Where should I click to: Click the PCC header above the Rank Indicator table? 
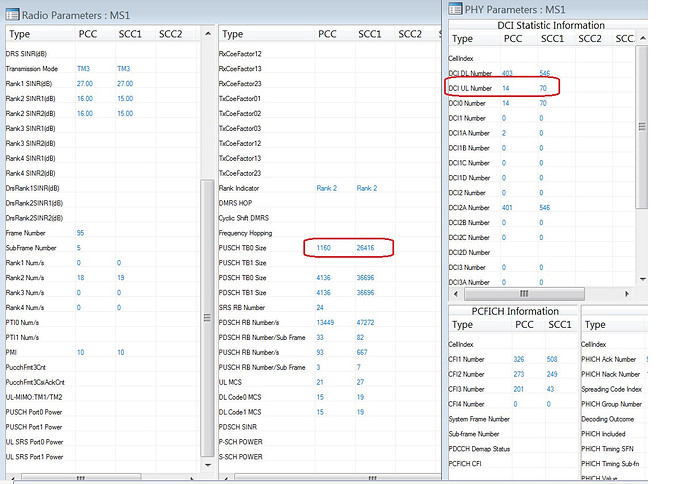tap(327, 34)
